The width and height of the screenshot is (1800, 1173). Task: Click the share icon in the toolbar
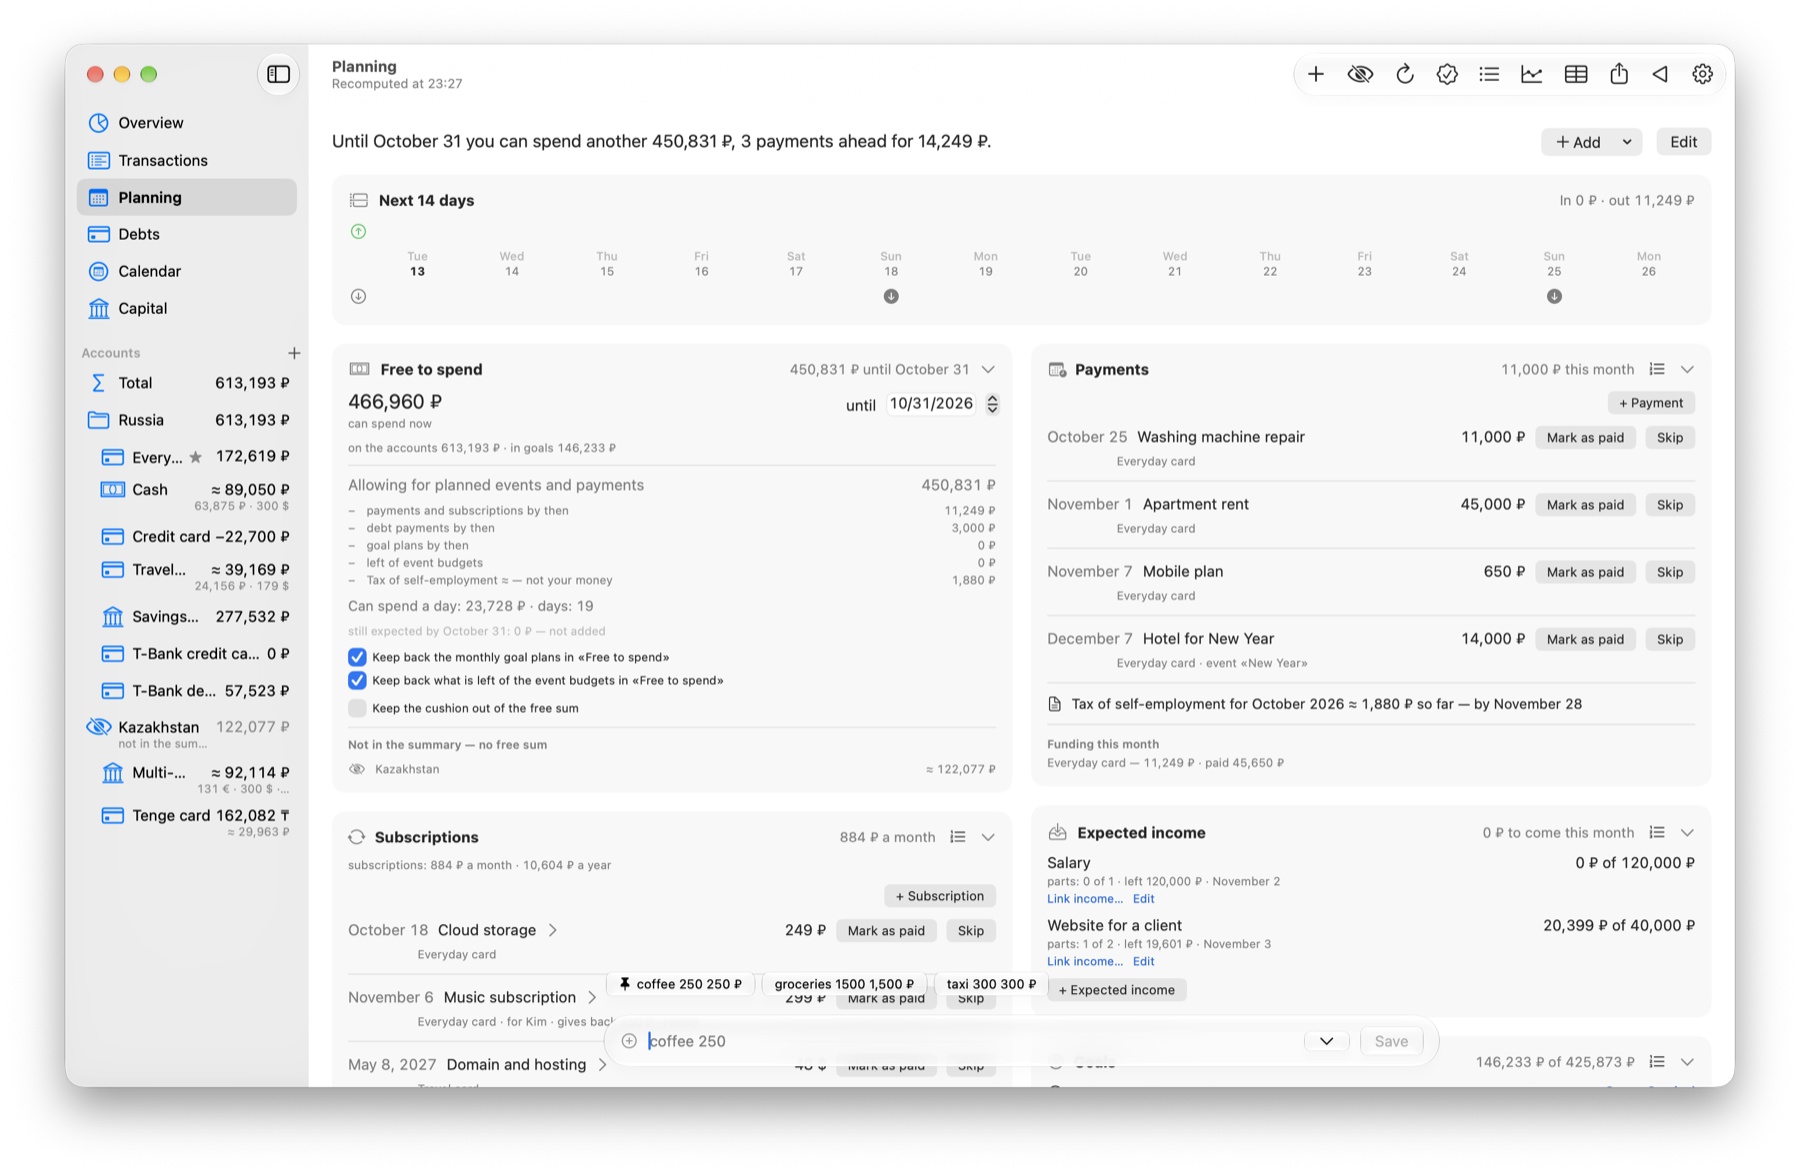click(1619, 74)
